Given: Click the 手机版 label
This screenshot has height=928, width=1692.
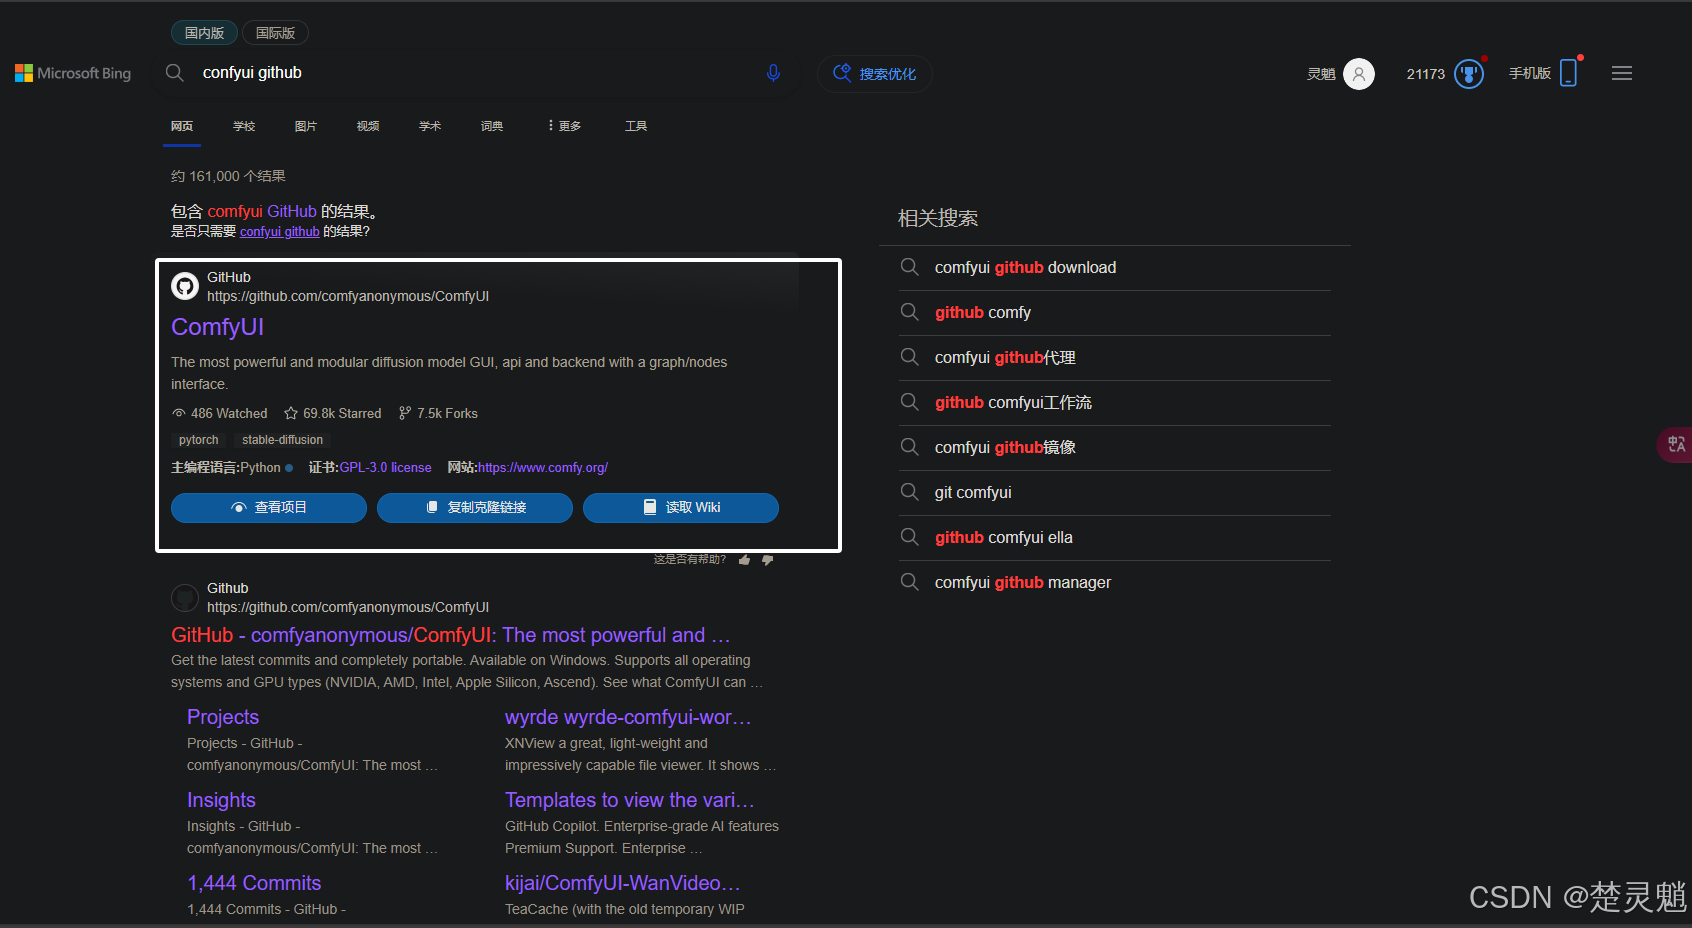Looking at the screenshot, I should [1530, 73].
